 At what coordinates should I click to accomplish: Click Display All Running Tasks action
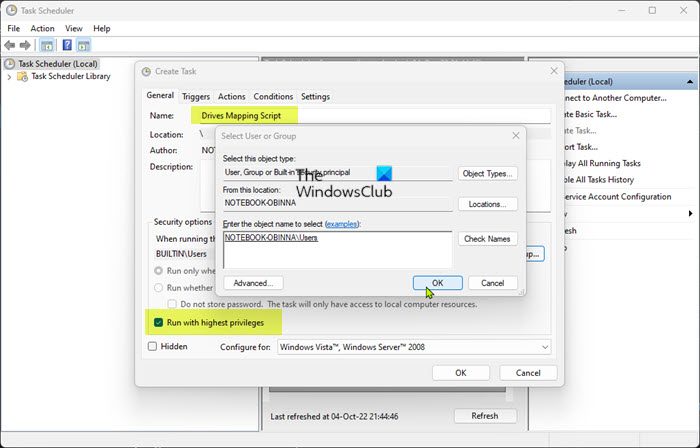coord(603,164)
